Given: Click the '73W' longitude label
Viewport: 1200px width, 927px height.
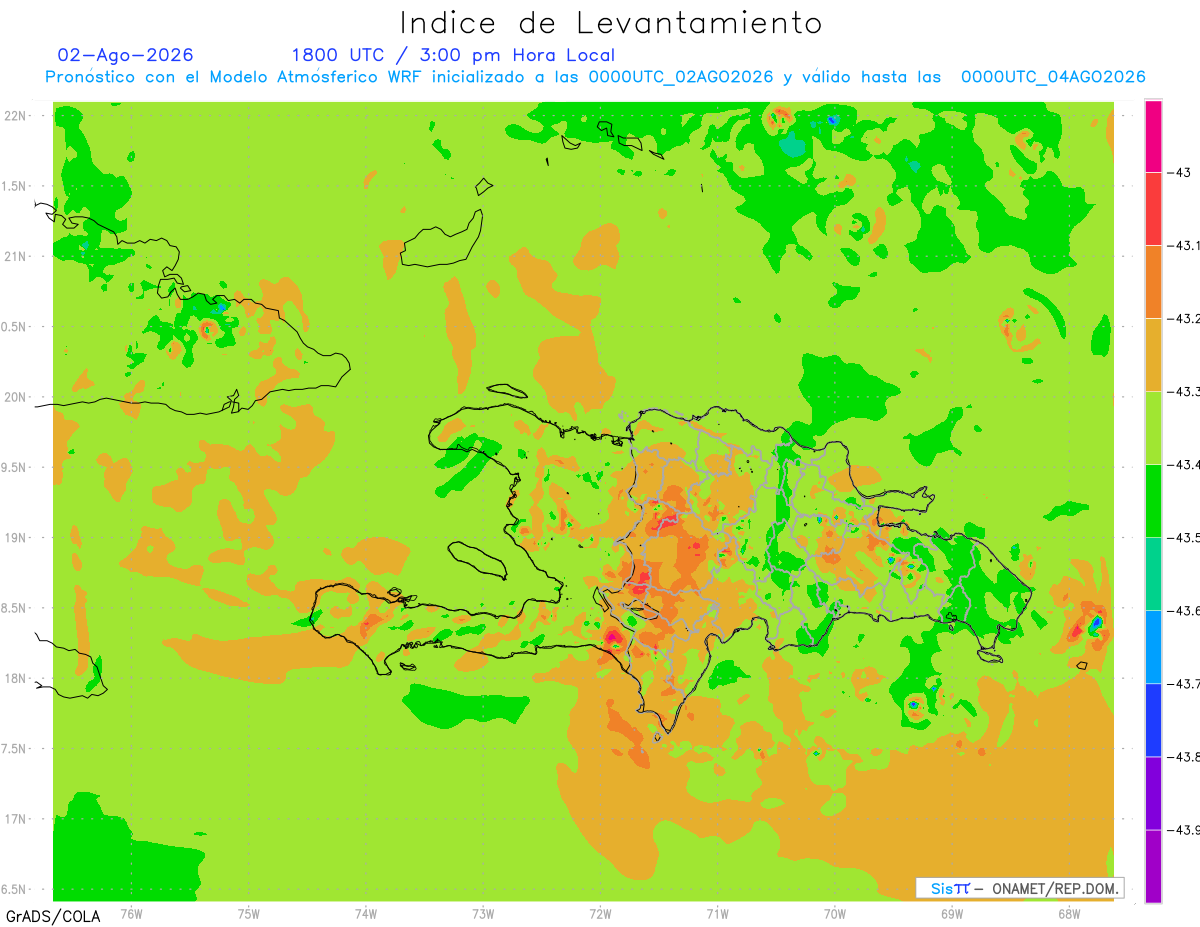Looking at the screenshot, I should pos(483,914).
